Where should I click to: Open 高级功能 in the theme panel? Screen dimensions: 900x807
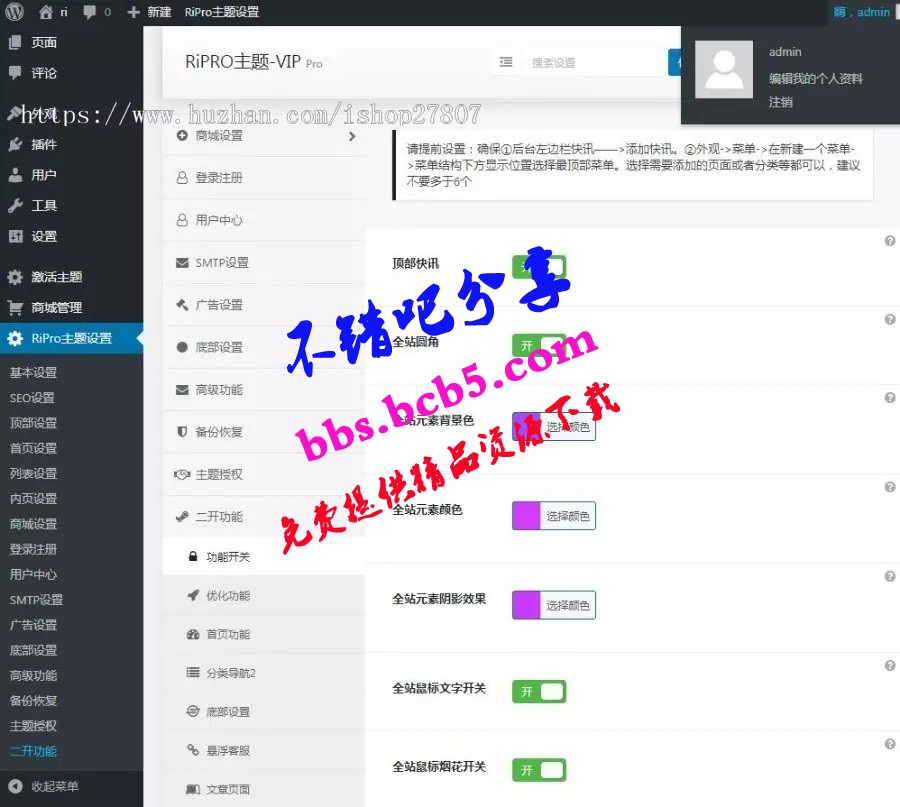(x=263, y=390)
